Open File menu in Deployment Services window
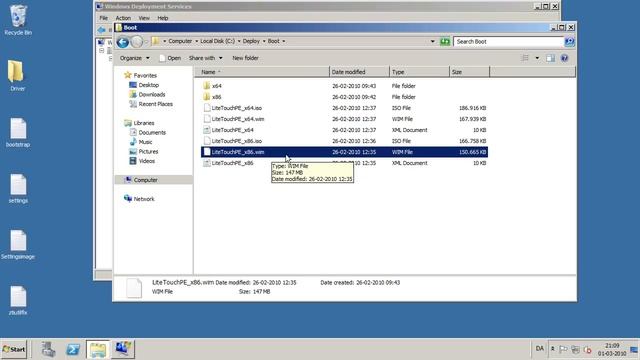The width and height of the screenshot is (640, 360). pos(104,18)
